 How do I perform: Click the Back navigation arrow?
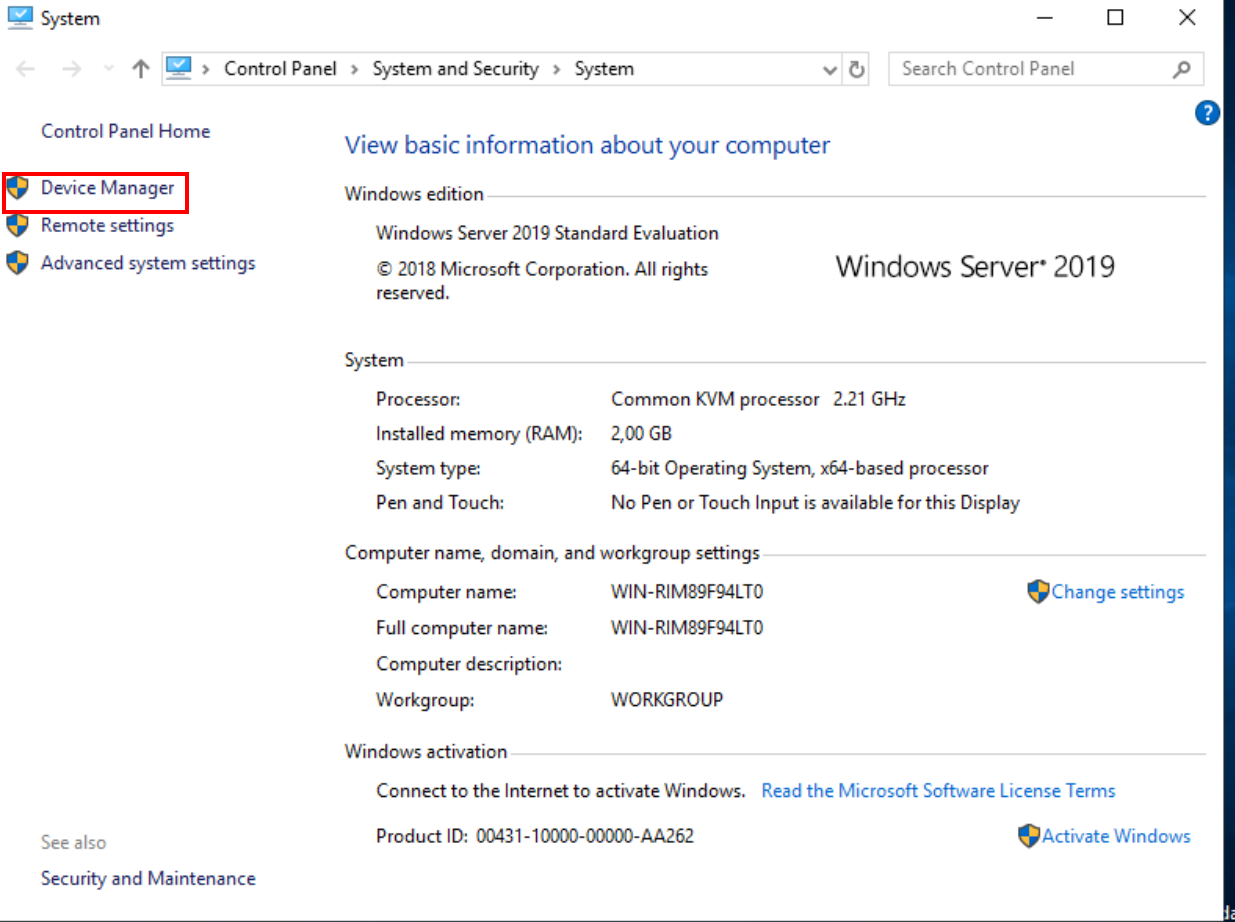[26, 69]
